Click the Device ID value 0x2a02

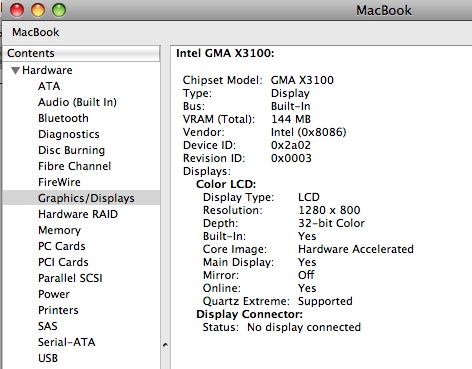tap(291, 145)
